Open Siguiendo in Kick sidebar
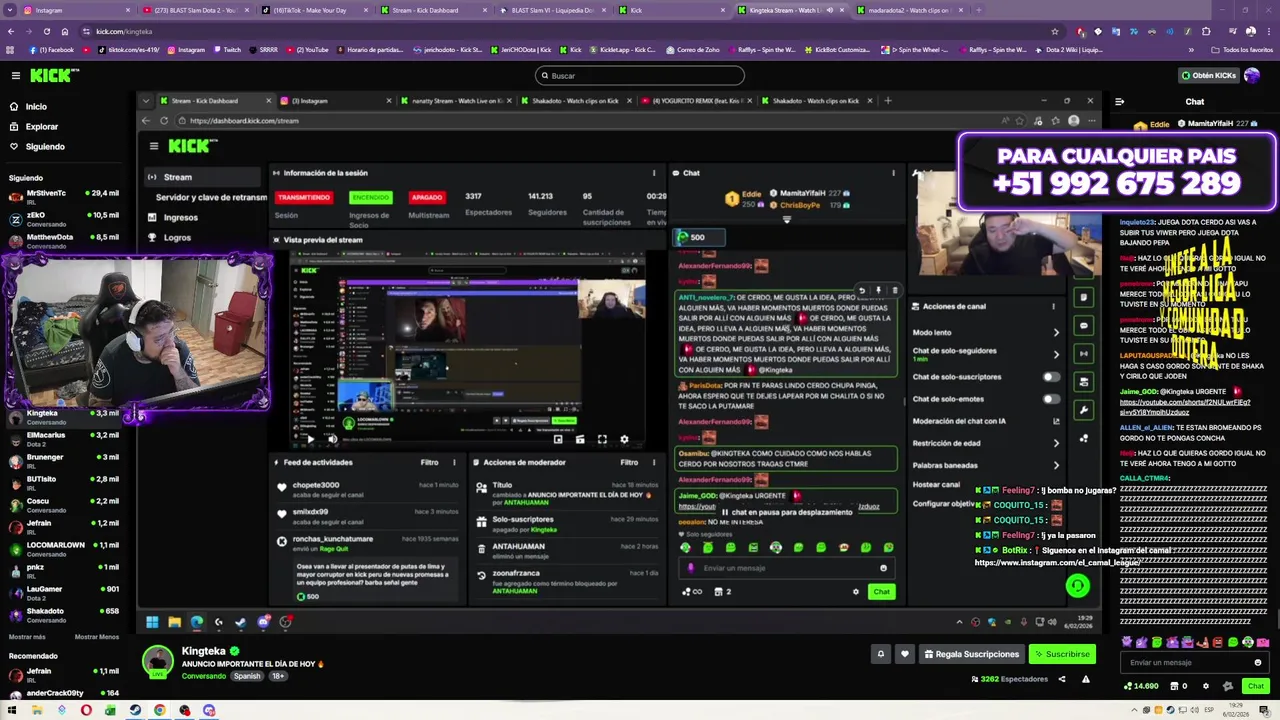 coord(37,147)
